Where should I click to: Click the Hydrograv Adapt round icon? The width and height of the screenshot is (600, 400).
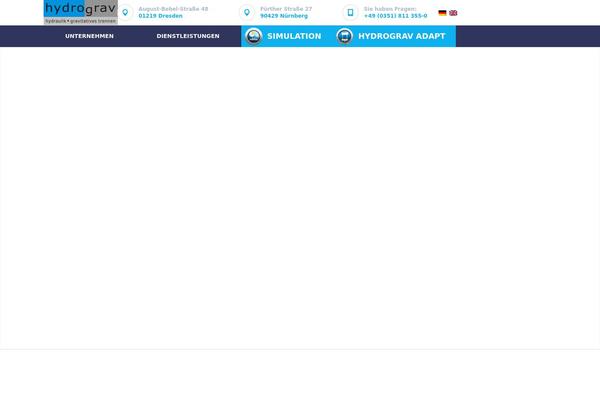click(x=344, y=36)
